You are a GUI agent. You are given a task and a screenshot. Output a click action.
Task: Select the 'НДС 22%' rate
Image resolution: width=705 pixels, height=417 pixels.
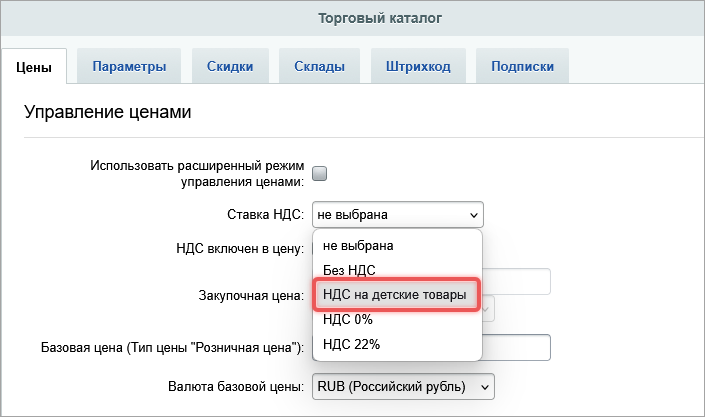pyautogui.click(x=351, y=345)
